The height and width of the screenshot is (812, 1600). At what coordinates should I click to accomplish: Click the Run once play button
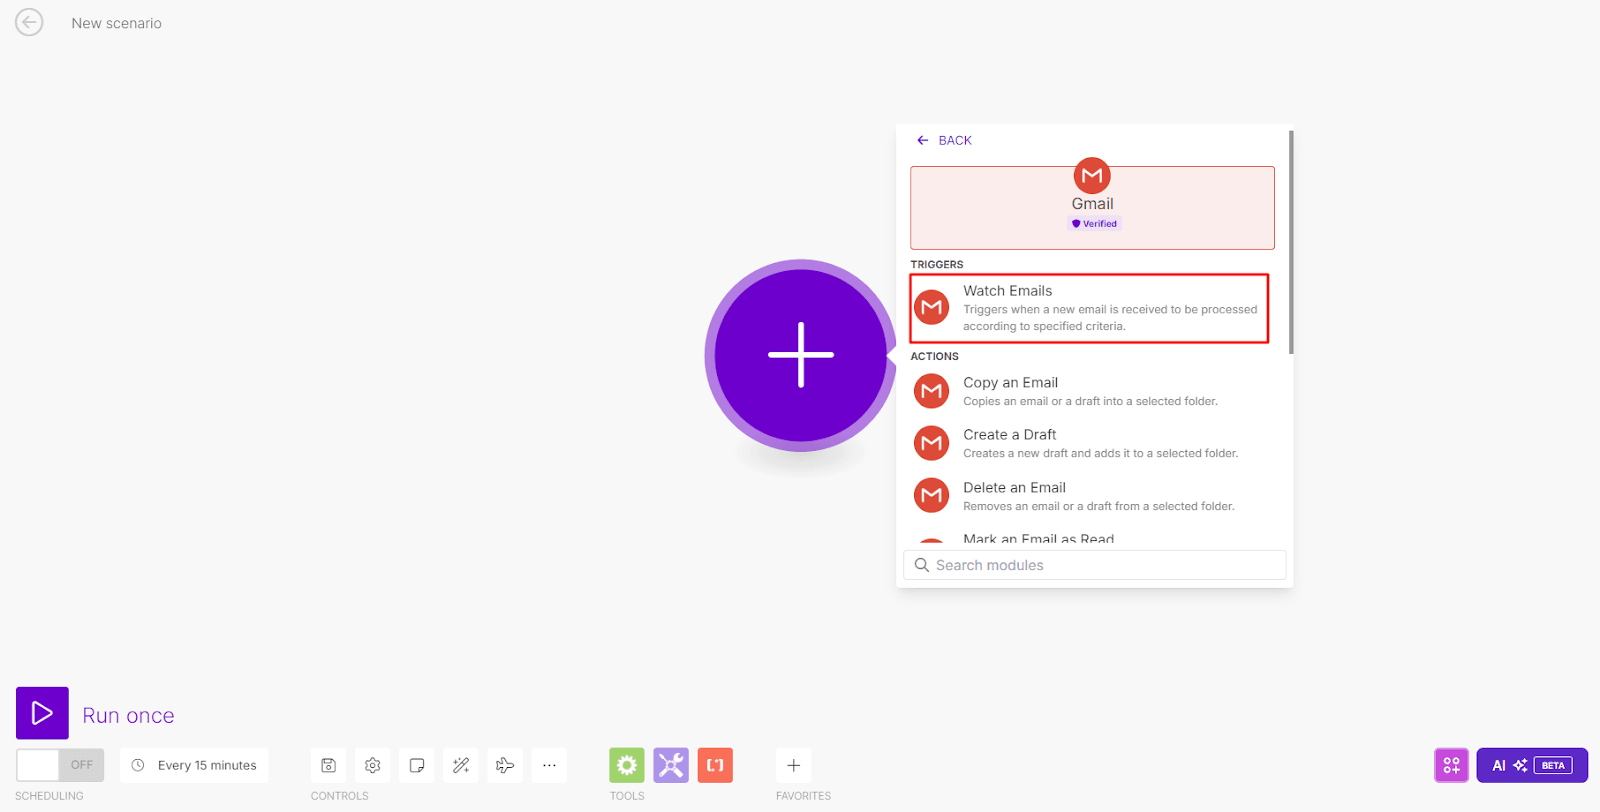coord(42,713)
